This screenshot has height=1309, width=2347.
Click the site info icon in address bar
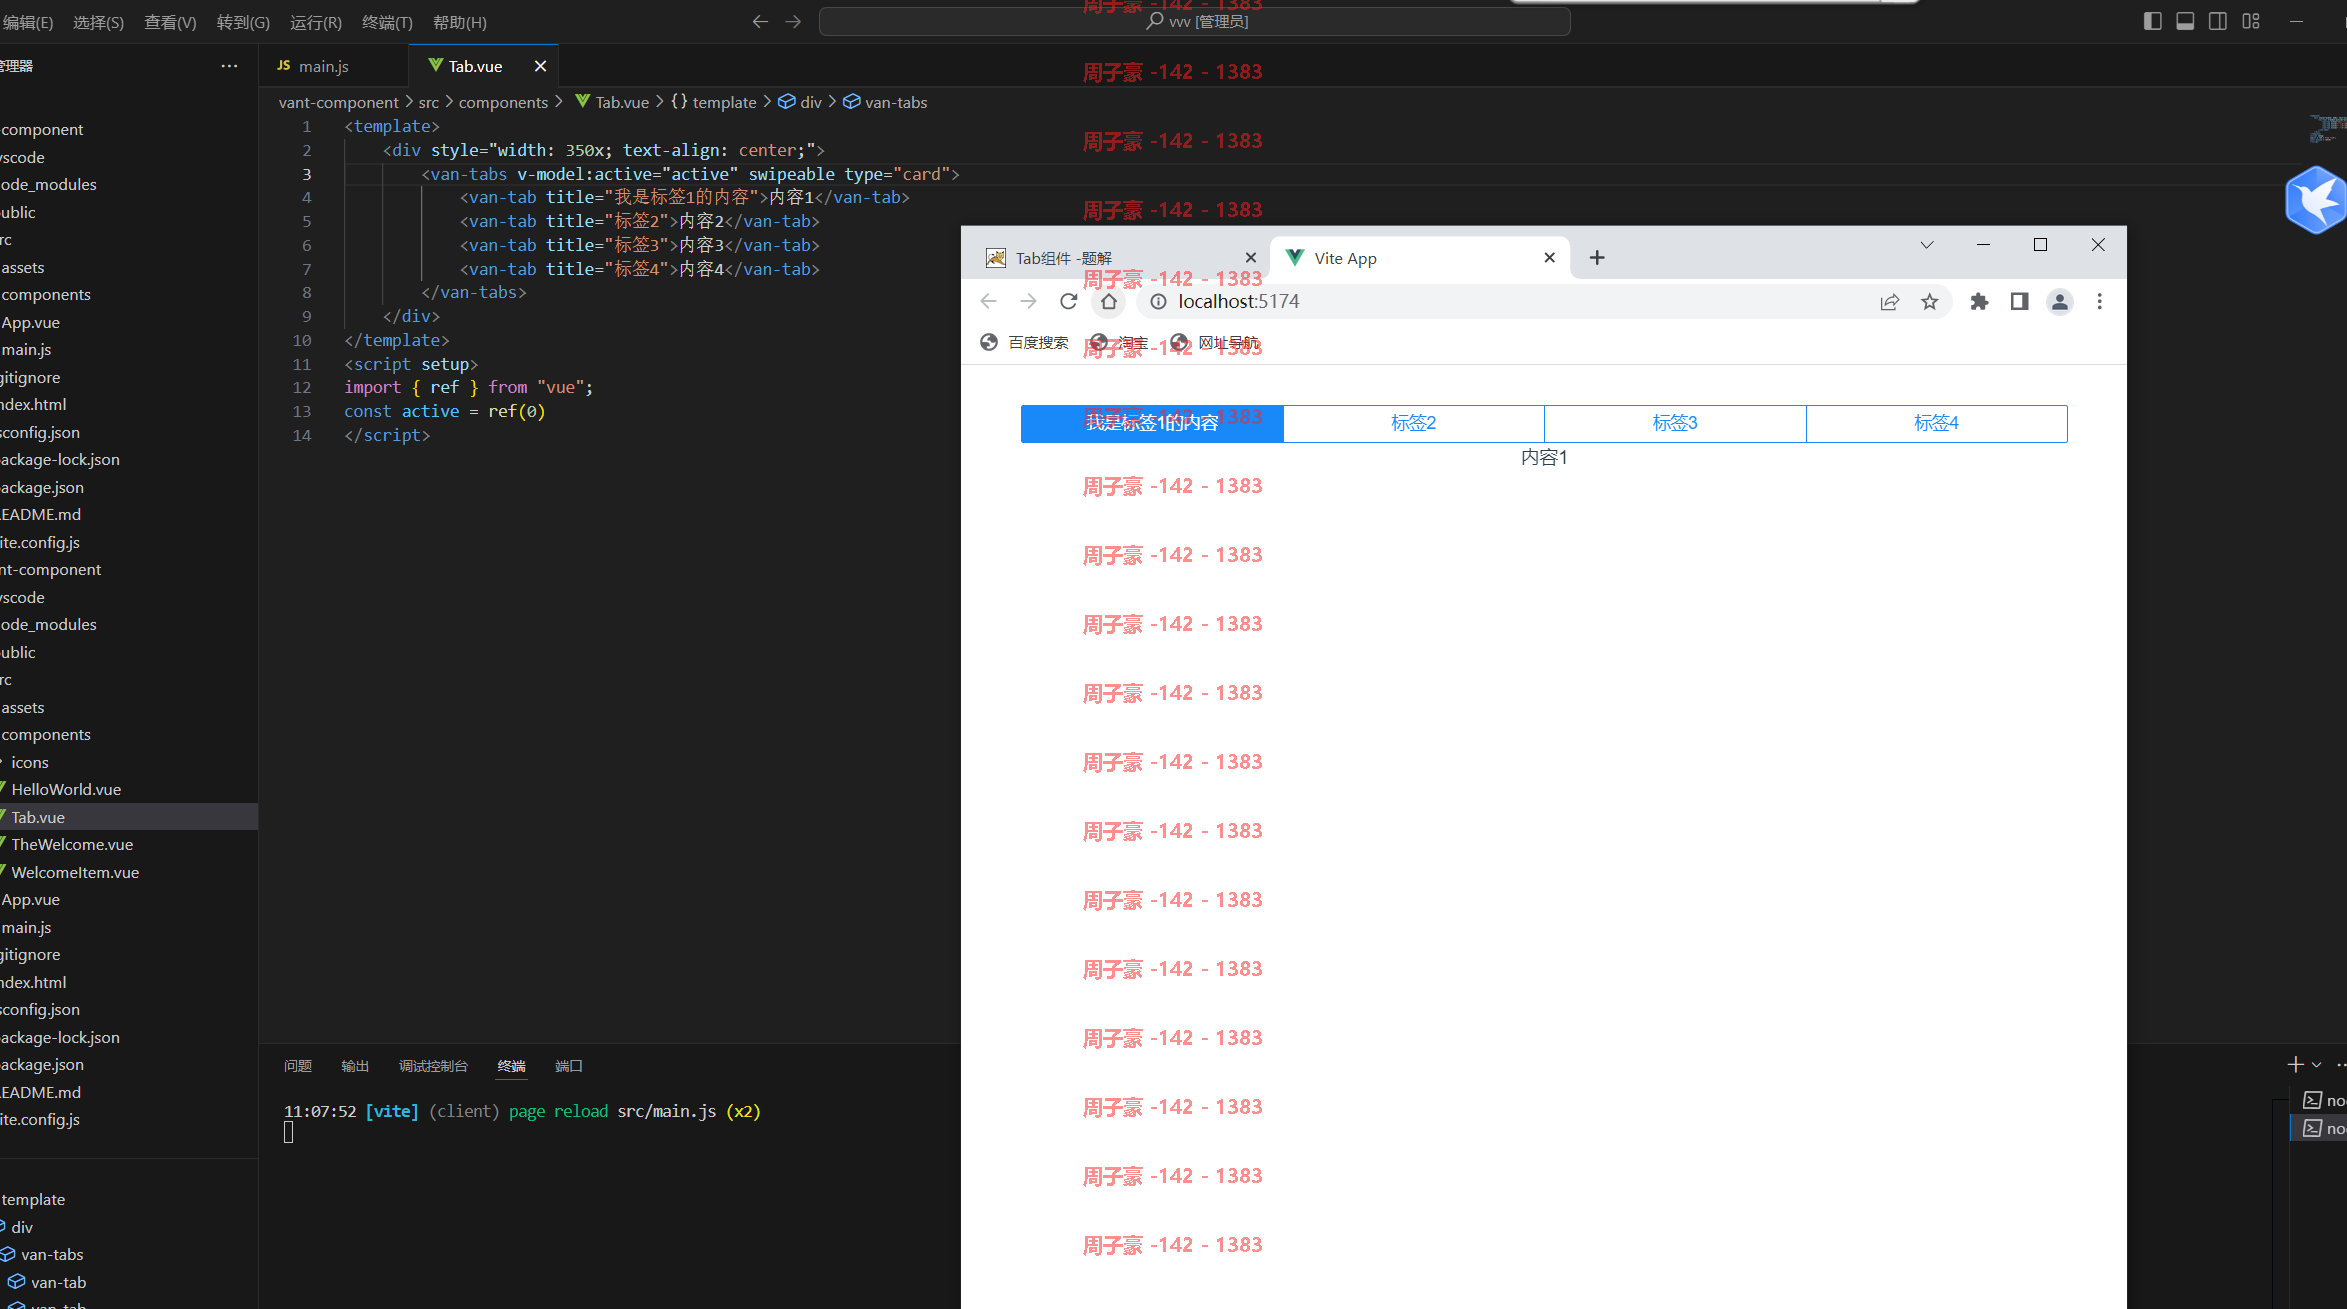1157,302
